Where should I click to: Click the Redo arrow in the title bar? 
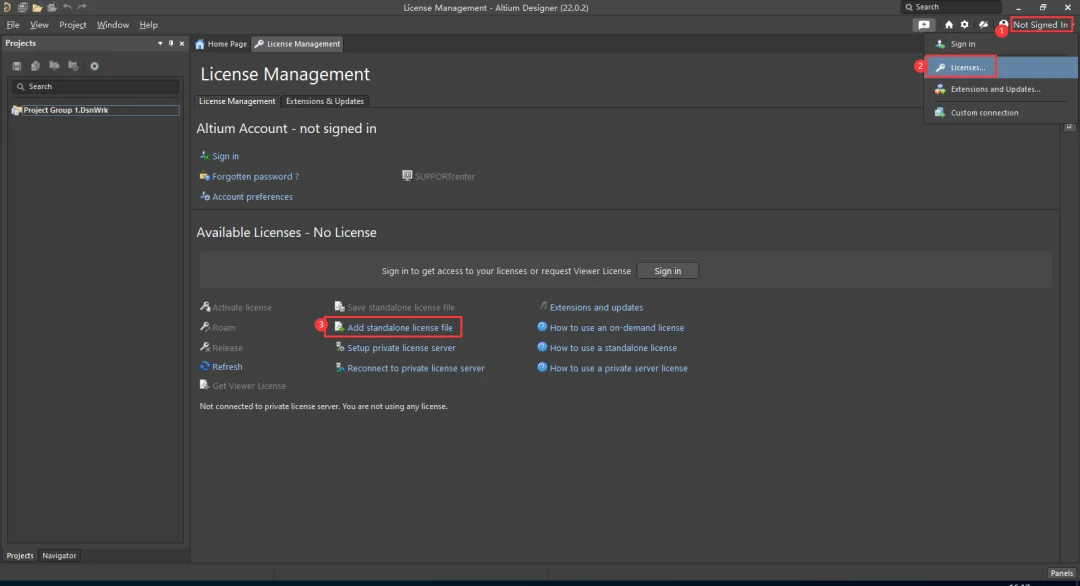82,7
